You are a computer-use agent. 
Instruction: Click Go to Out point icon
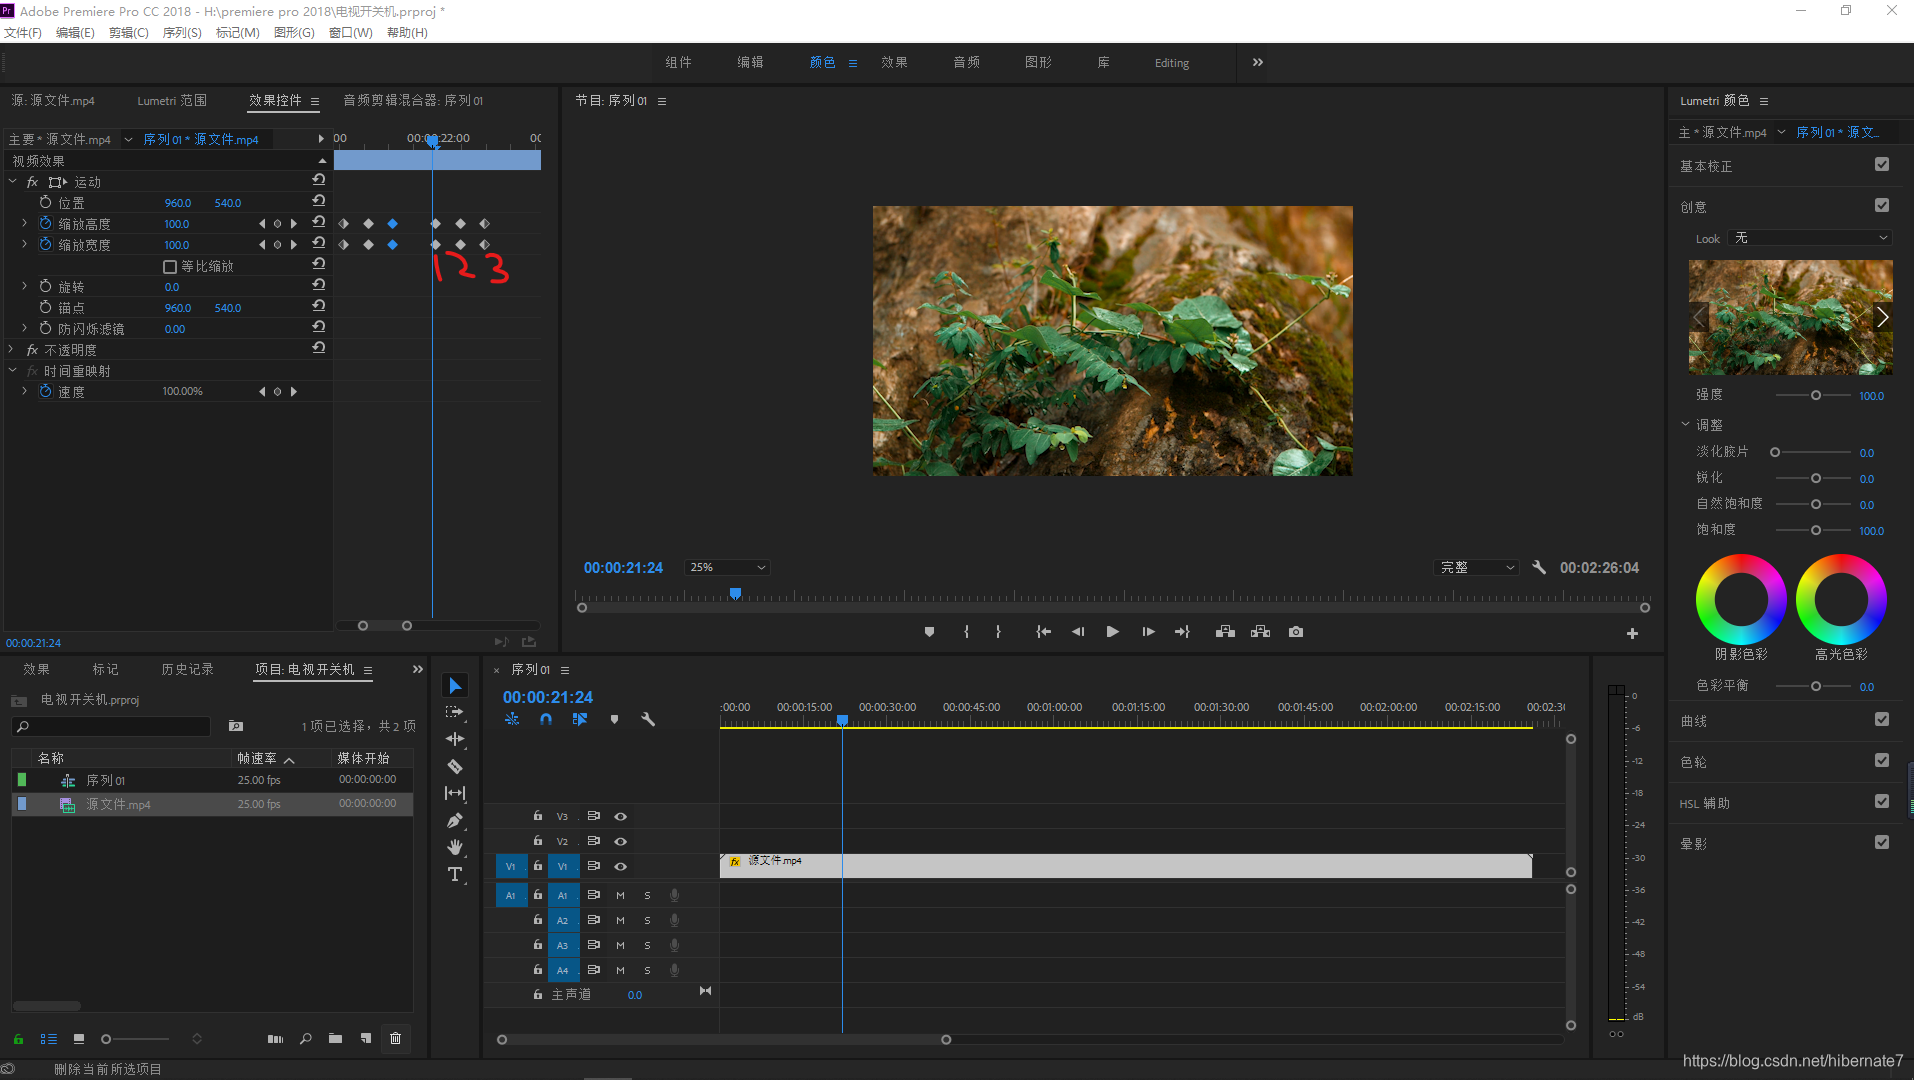tap(1182, 632)
